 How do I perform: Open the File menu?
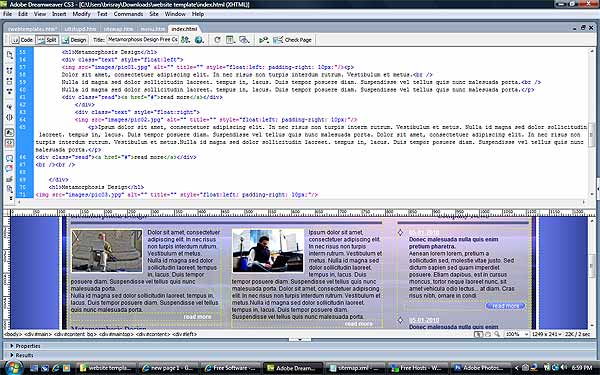point(7,14)
